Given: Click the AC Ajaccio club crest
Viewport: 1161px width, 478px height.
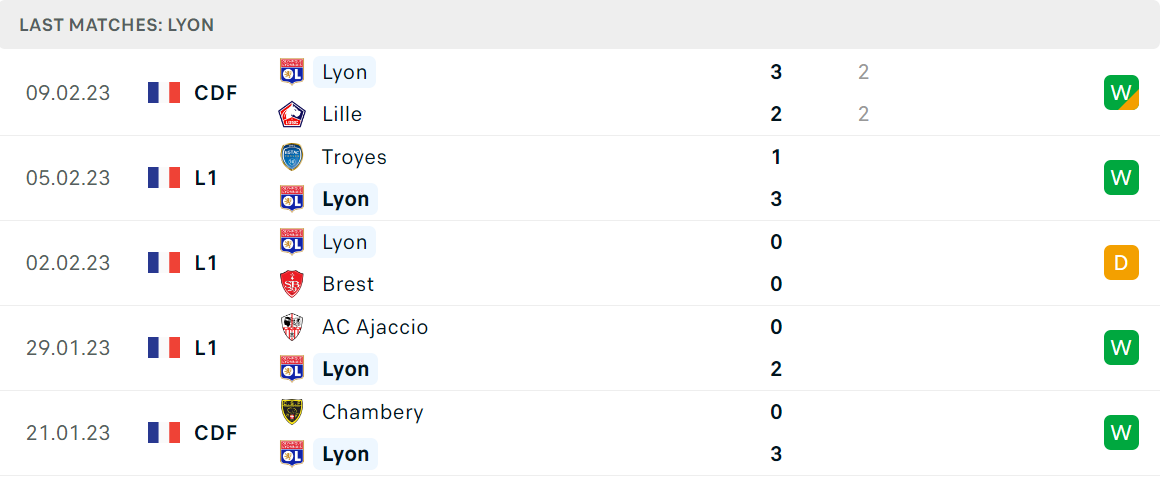Looking at the screenshot, I should 292,326.
